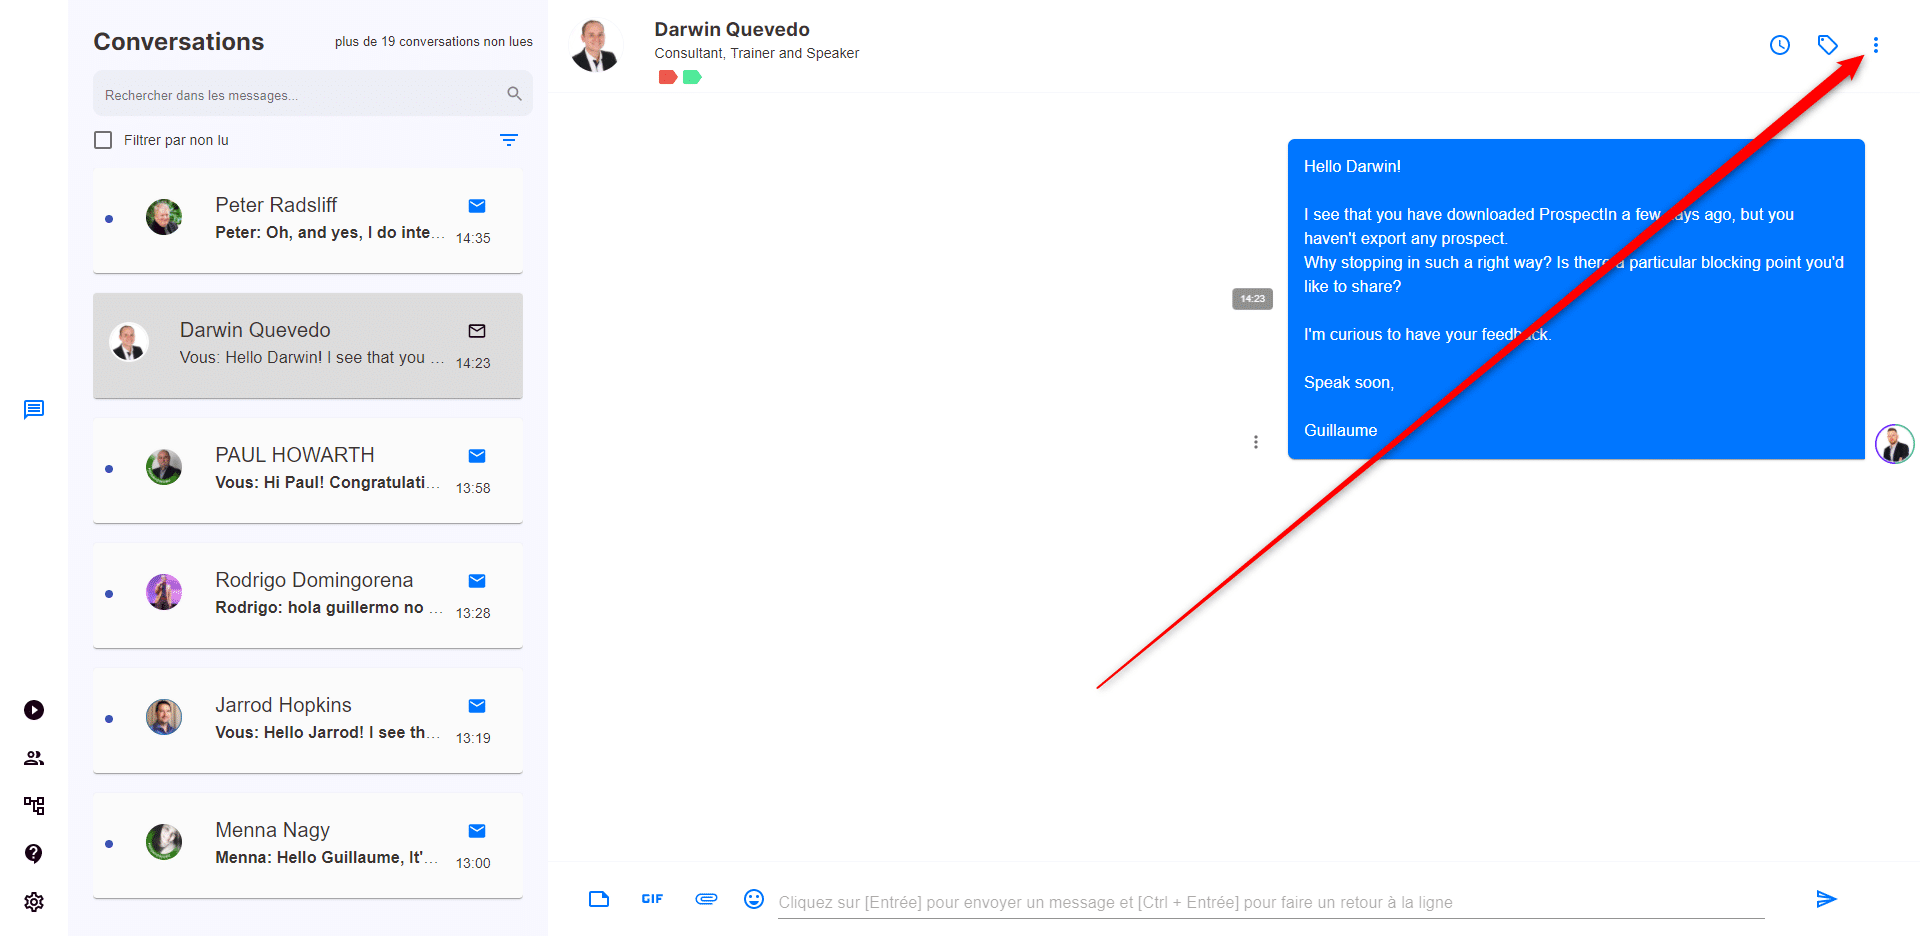Click the message input field
This screenshot has width=1920, height=937.
1271,902
